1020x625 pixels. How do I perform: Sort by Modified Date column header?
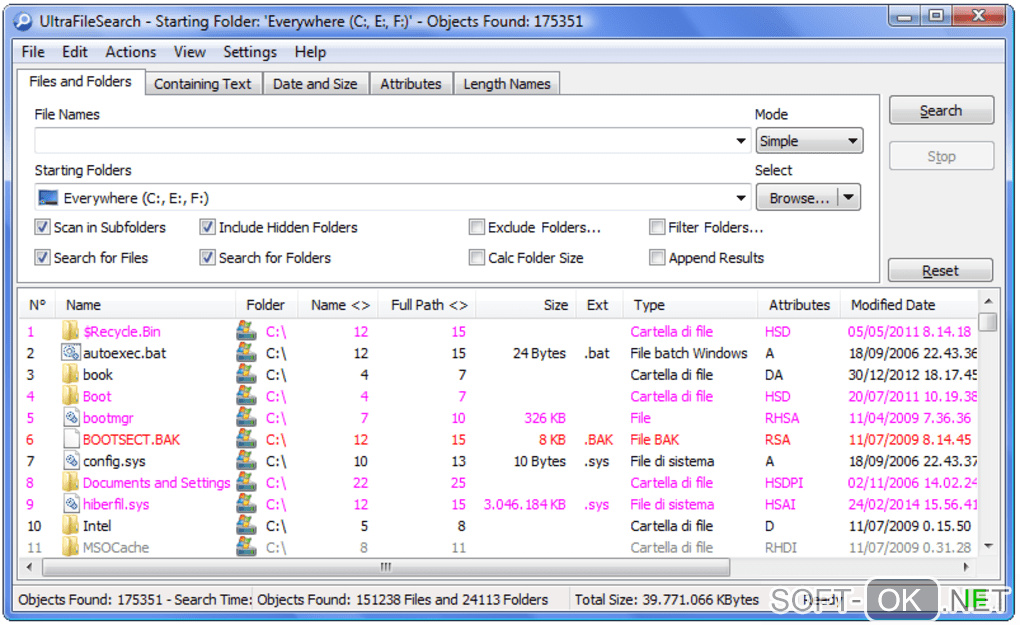[909, 305]
